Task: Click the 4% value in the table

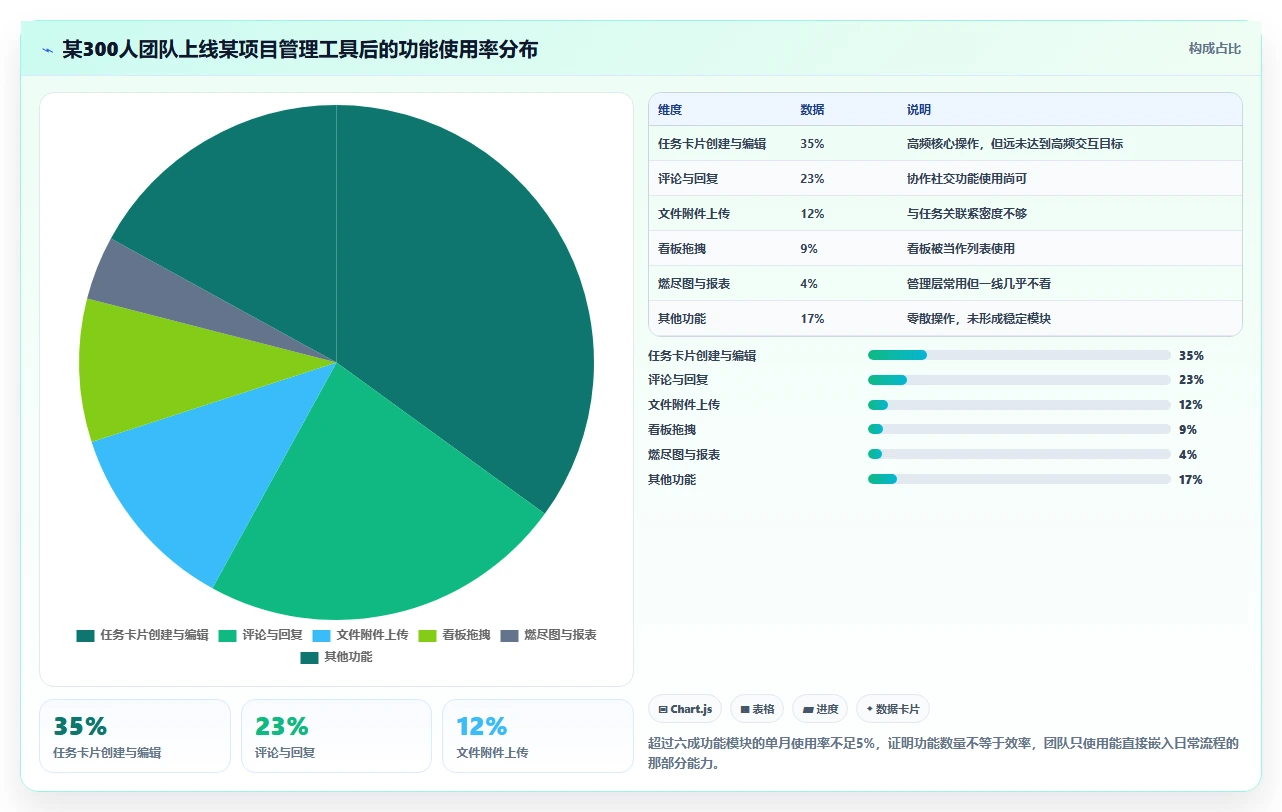Action: click(809, 284)
